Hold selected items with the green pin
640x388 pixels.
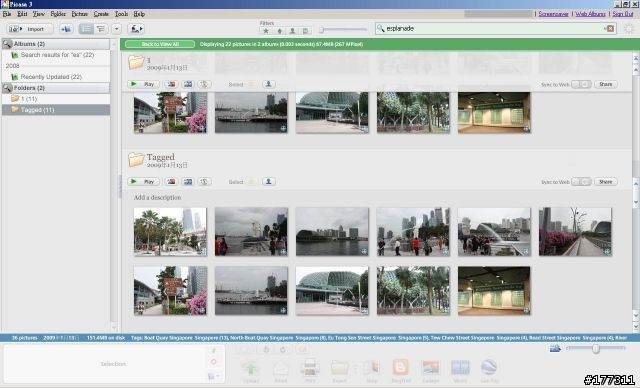(x=213, y=350)
